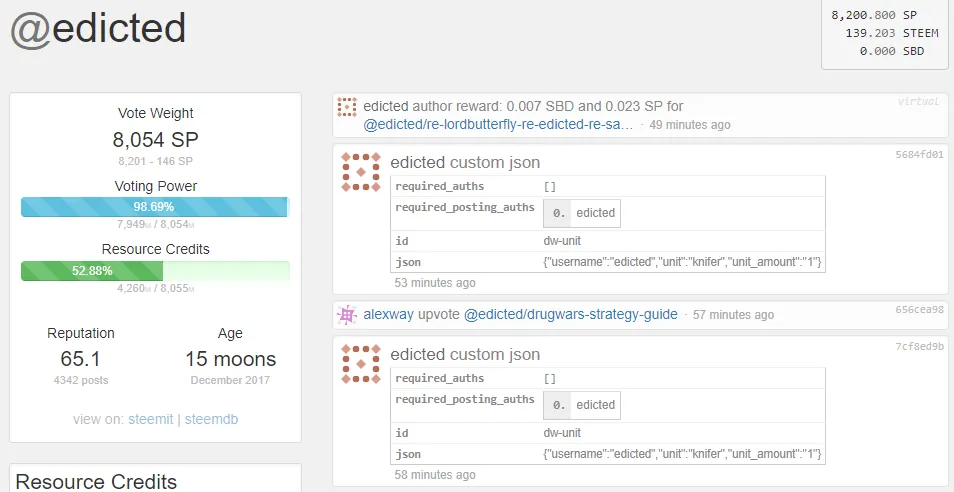Click the 139.203 STEEM balance

pyautogui.click(x=892, y=33)
